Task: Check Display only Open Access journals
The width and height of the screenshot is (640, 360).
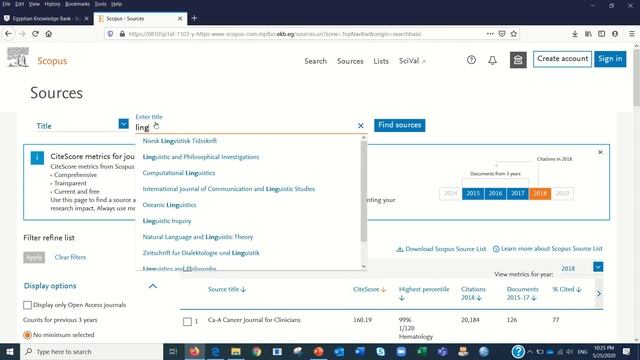Action: [x=27, y=305]
